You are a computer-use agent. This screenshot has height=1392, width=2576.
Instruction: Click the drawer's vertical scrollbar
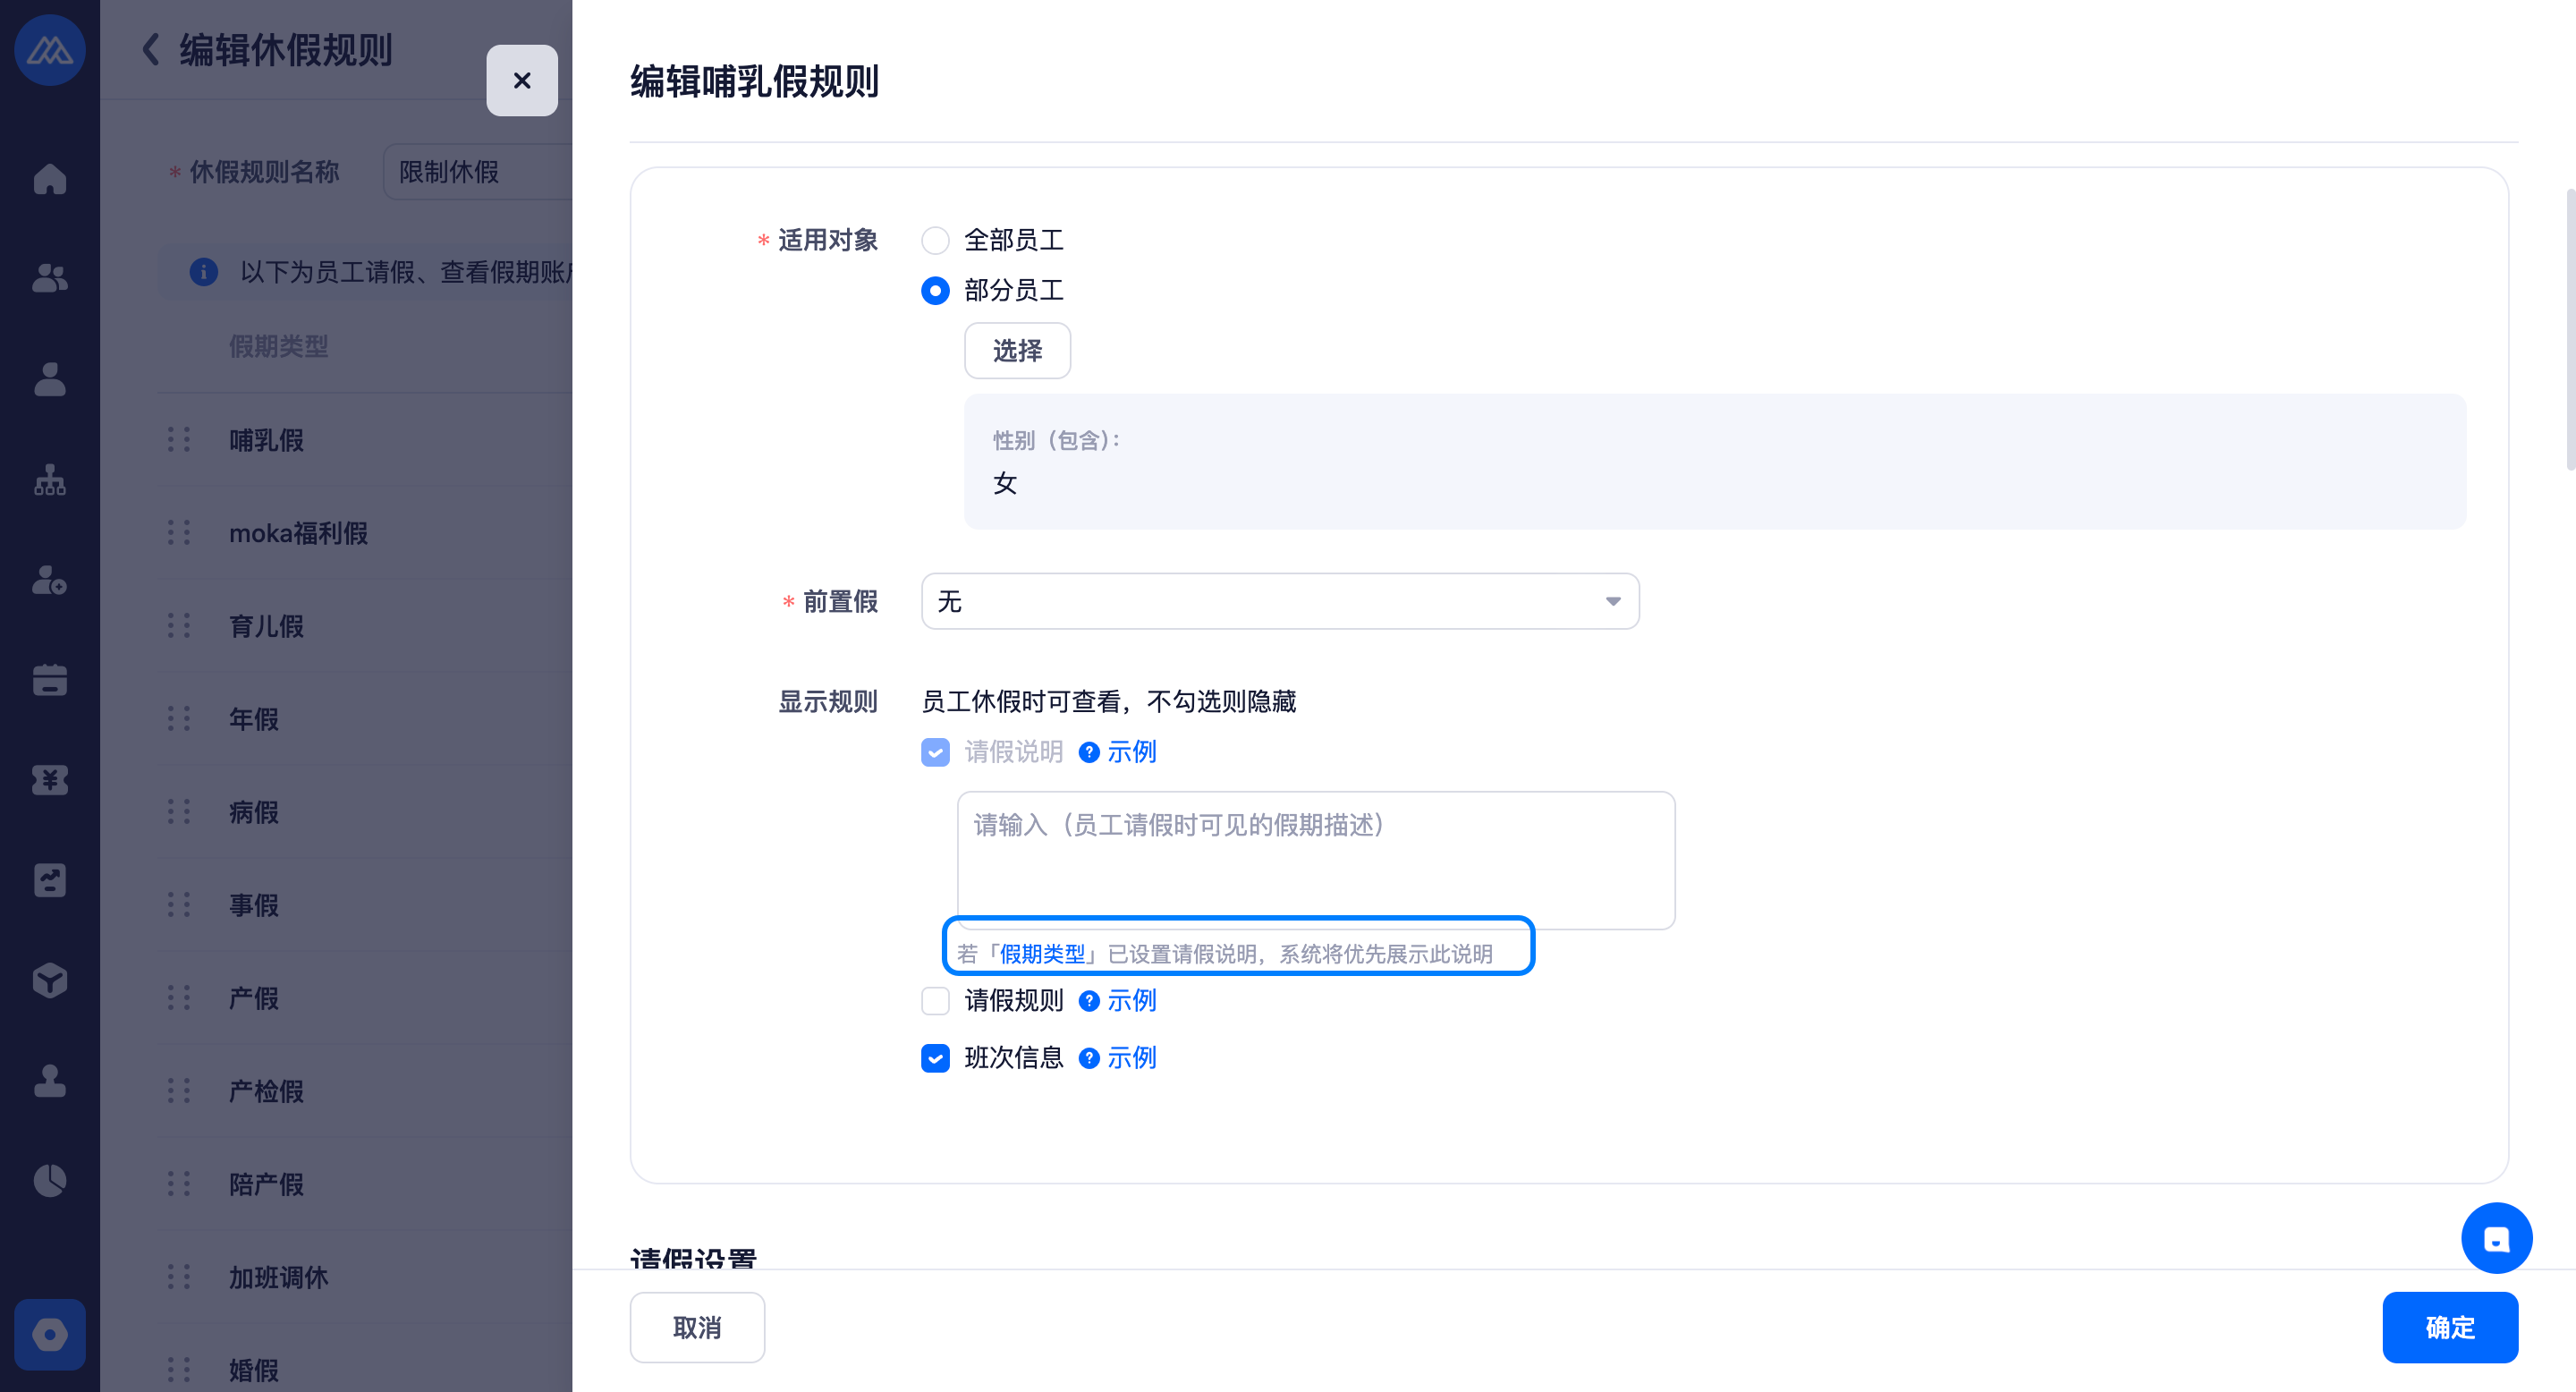click(x=2569, y=330)
